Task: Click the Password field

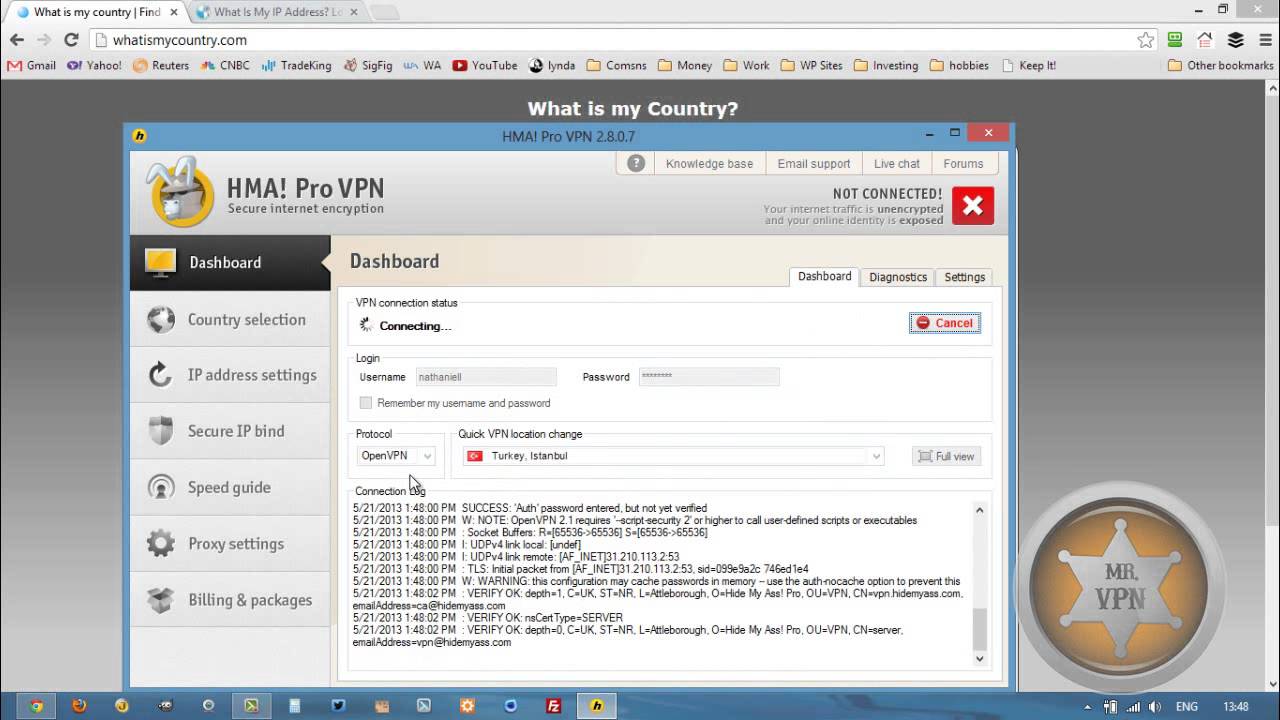Action: click(709, 377)
